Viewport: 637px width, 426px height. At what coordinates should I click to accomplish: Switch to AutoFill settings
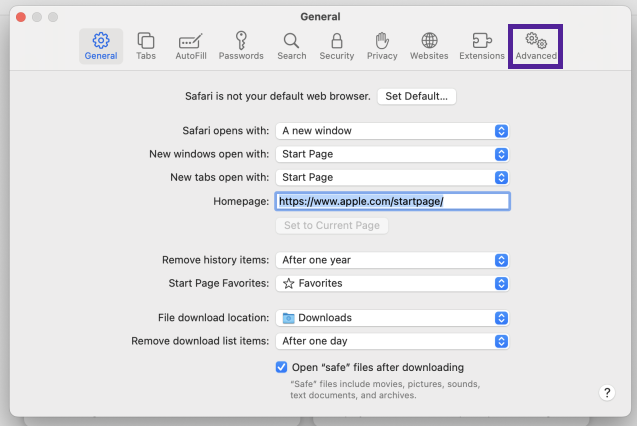coord(191,46)
